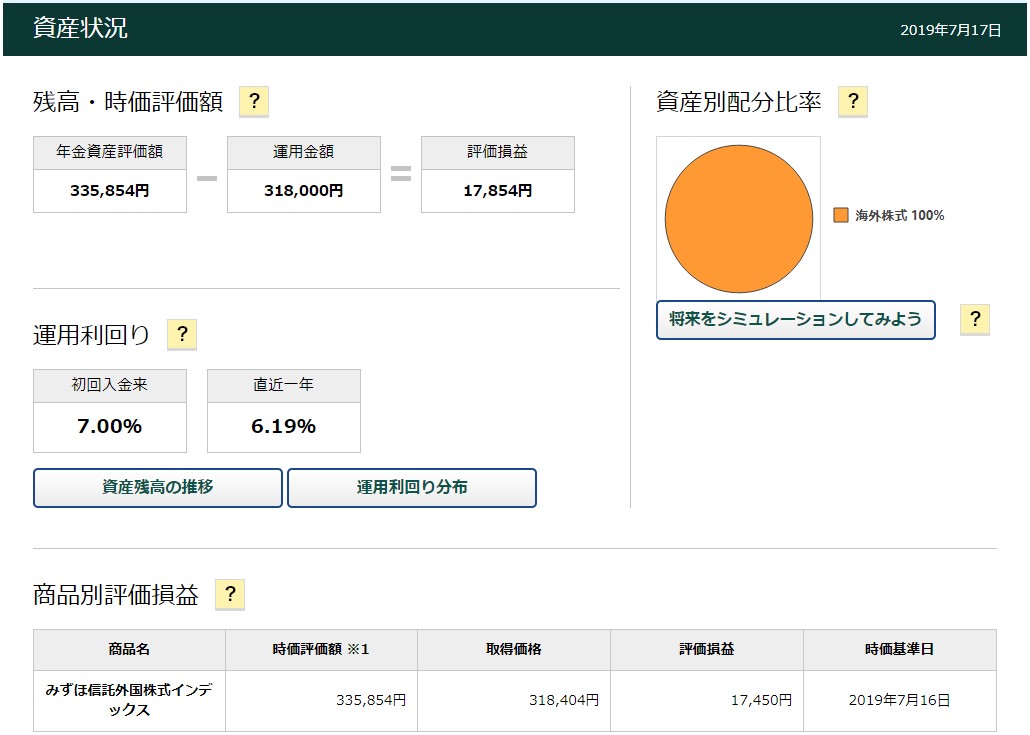Open help icon beside 残高・時価評価額
This screenshot has width=1030, height=735.
click(x=254, y=102)
